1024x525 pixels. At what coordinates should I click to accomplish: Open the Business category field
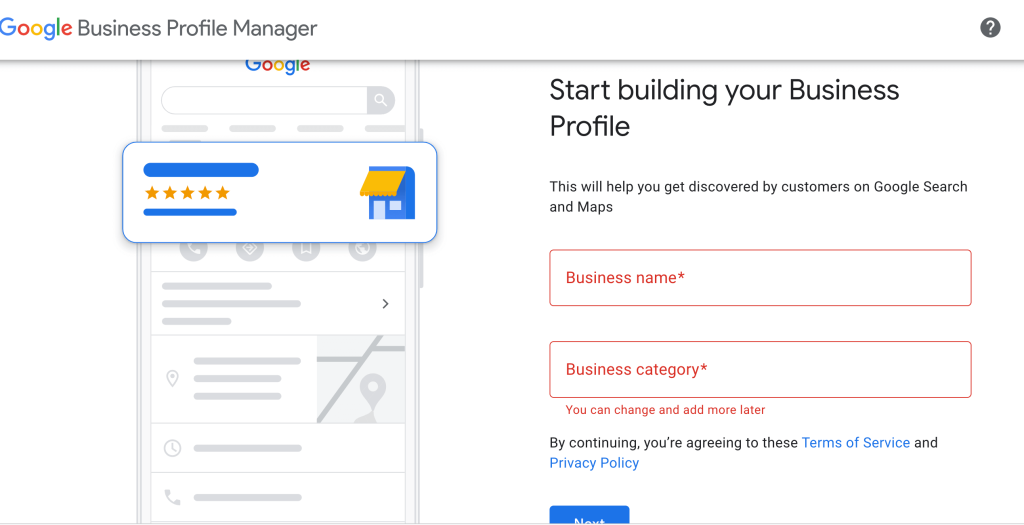[760, 370]
